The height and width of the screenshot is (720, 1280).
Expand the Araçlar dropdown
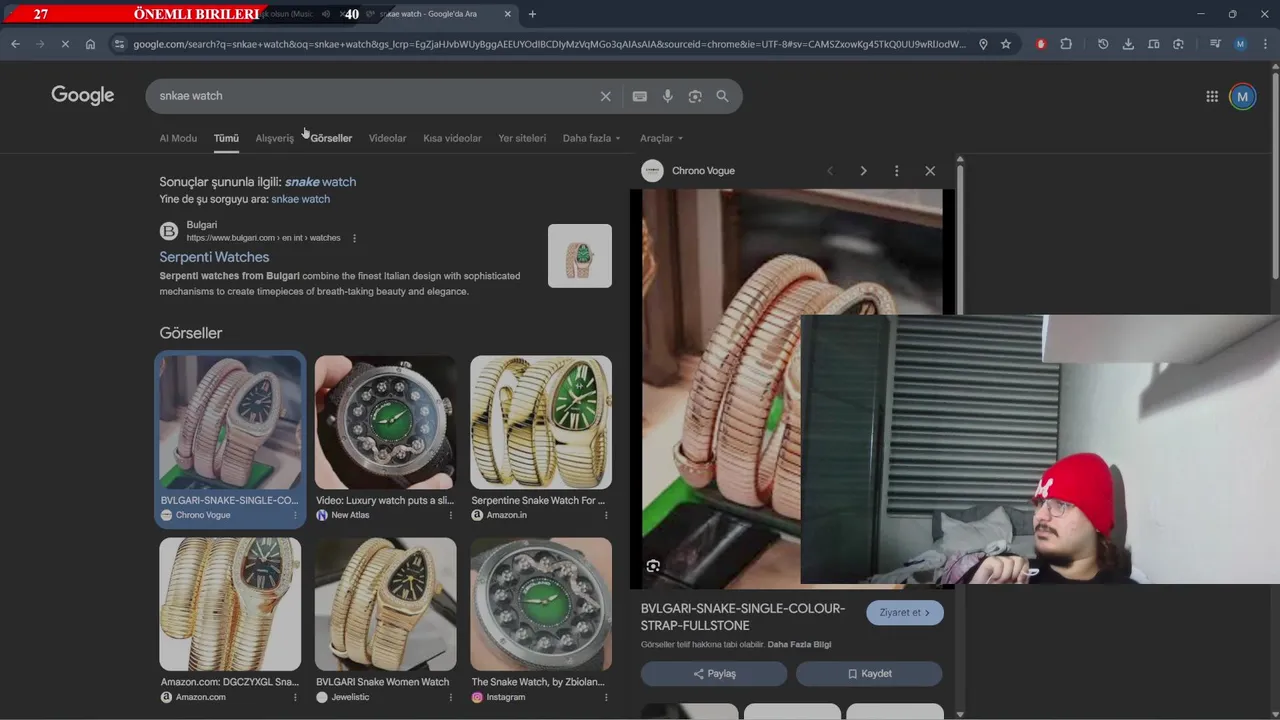tap(661, 138)
